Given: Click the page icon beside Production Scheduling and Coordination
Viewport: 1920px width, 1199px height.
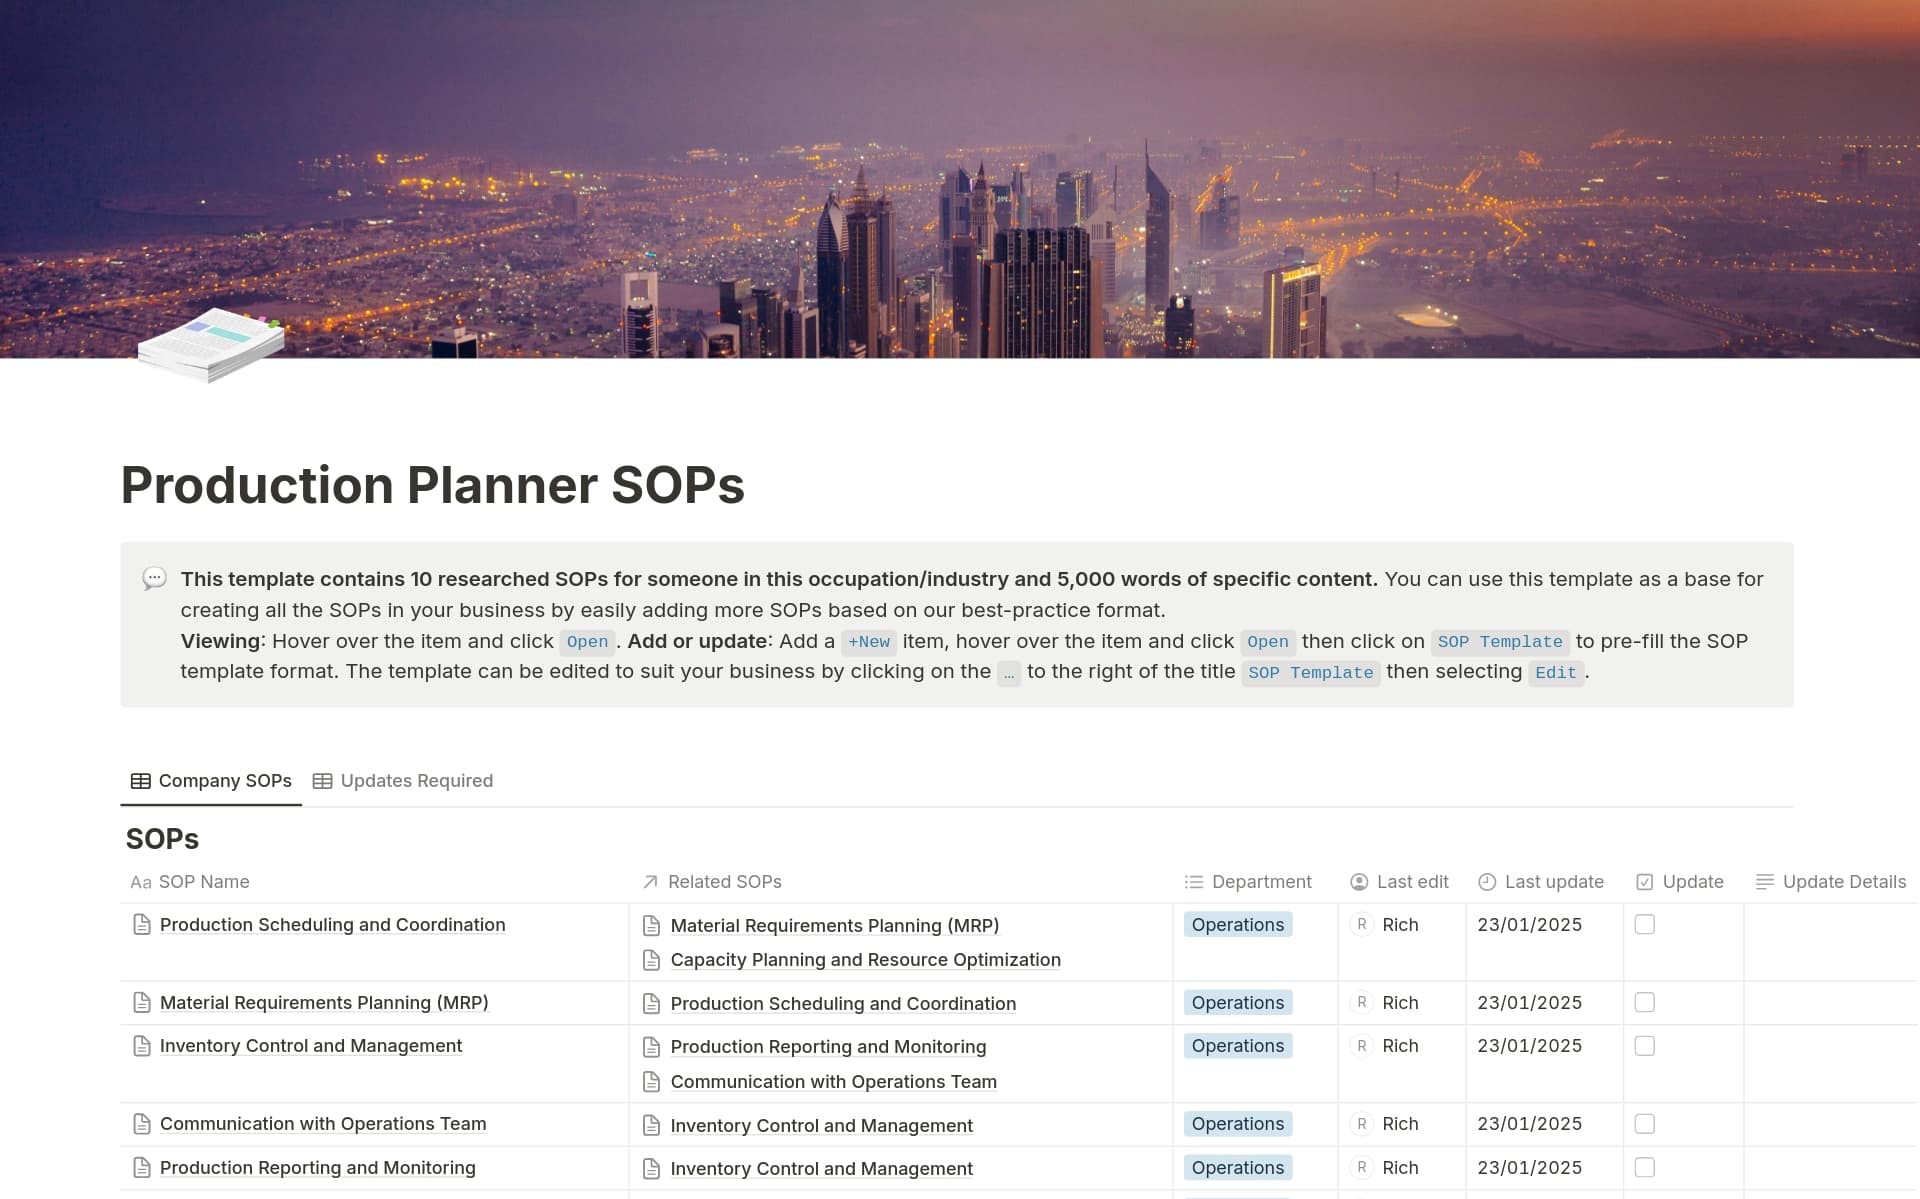Looking at the screenshot, I should 143,925.
